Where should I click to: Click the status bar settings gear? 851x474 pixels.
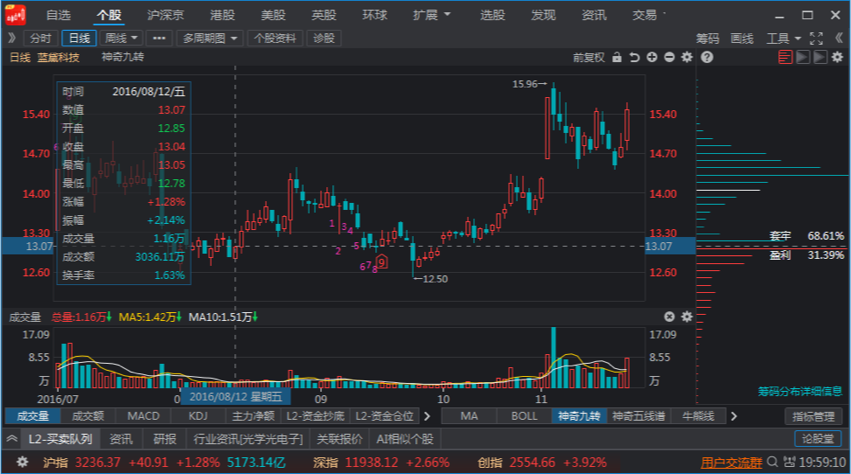click(22, 462)
